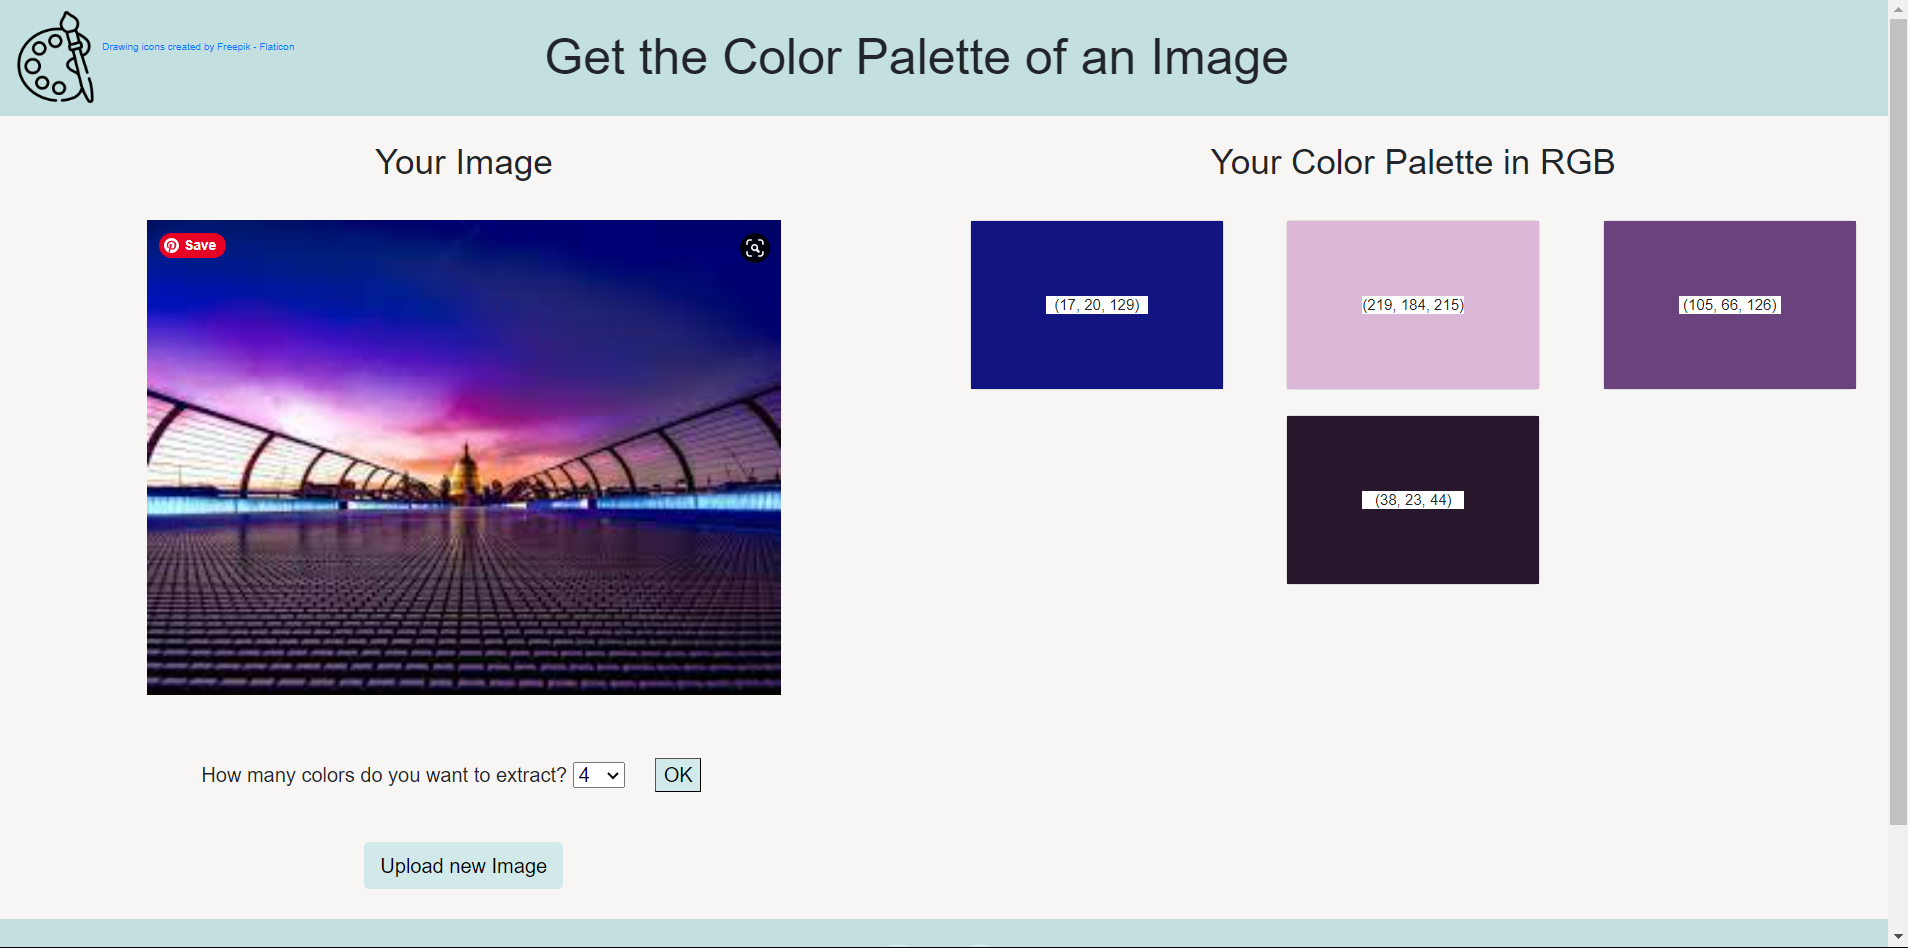
Task: Click the bridge sunset image
Action: [463, 457]
